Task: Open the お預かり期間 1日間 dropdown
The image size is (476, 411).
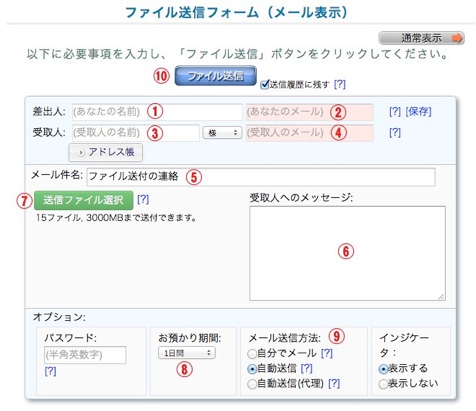Action: 187,353
